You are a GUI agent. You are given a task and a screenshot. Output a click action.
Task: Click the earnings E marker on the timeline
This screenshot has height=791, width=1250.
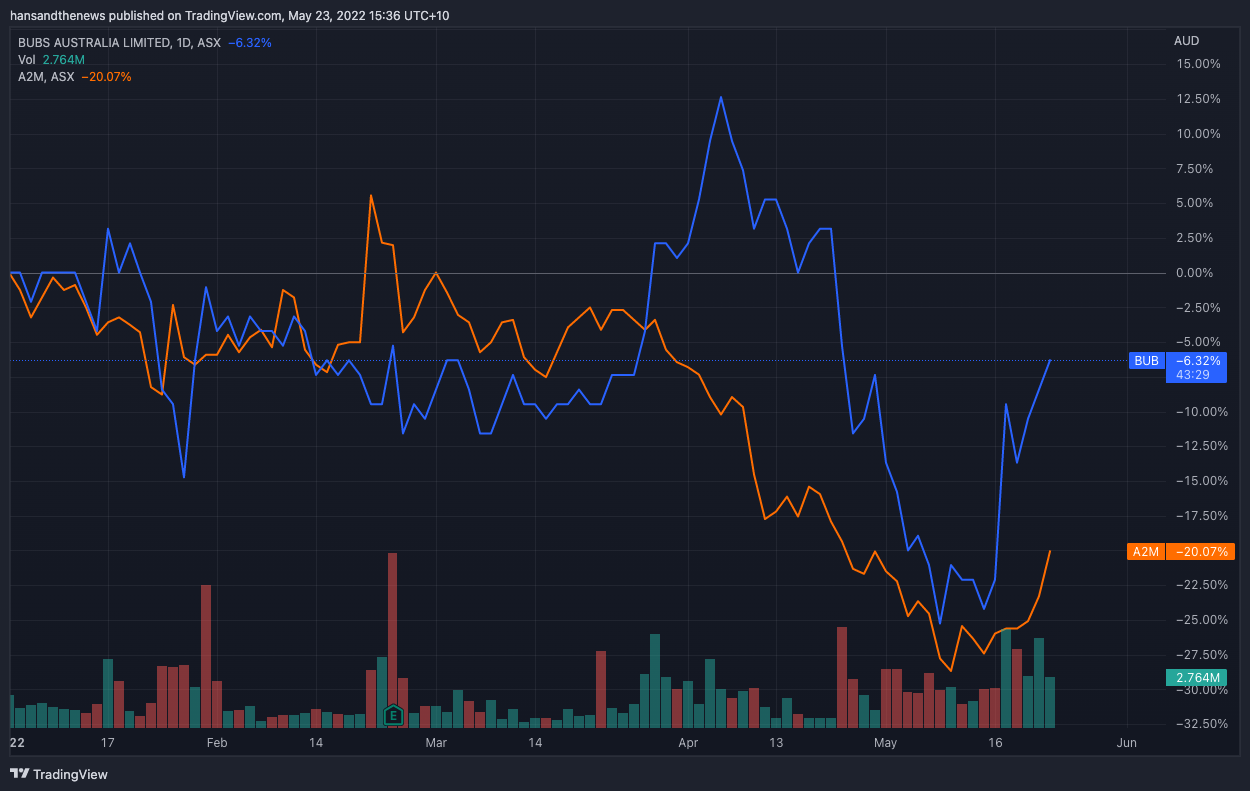point(393,715)
